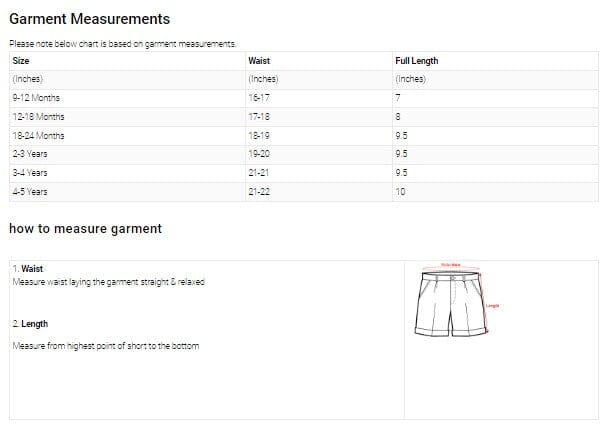Choose the 18-24 Months size cell
606x432 pixels.
[x=38, y=135]
